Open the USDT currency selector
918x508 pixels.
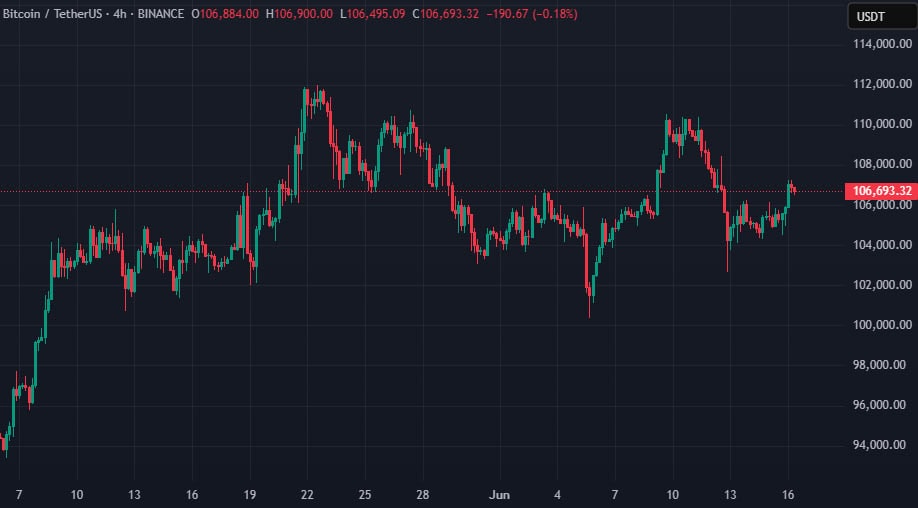[x=882, y=16]
